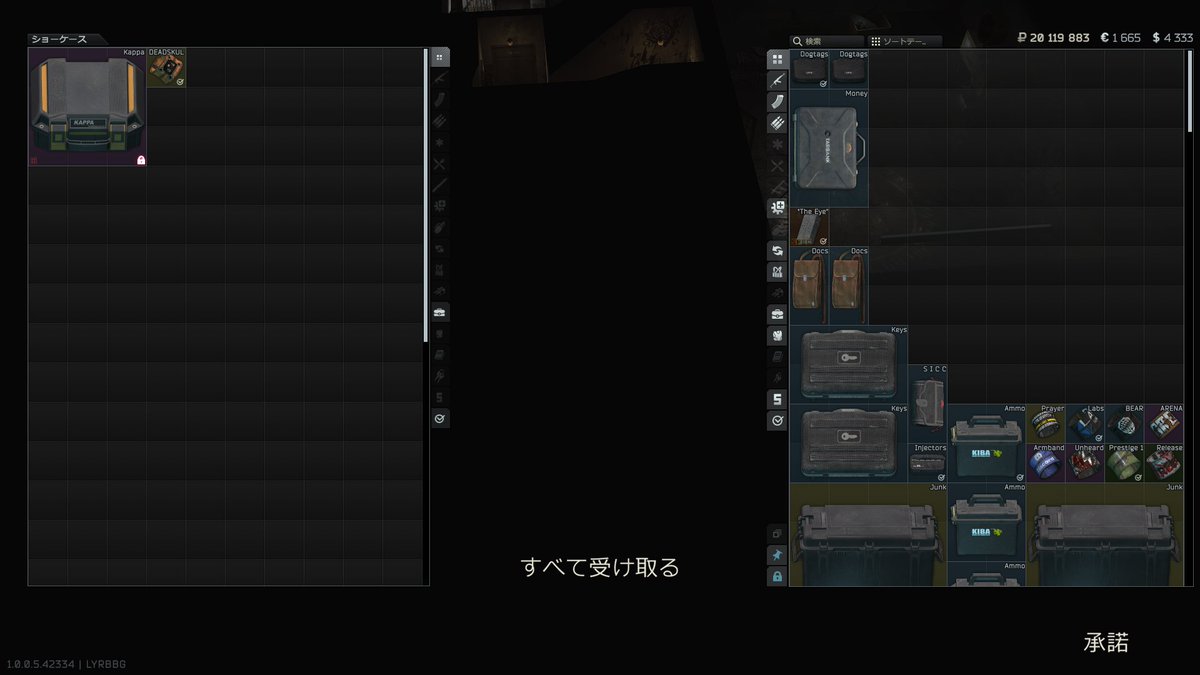The height and width of the screenshot is (675, 1200).
Task: Filter stash by ammo rounds icon
Action: pos(777,123)
